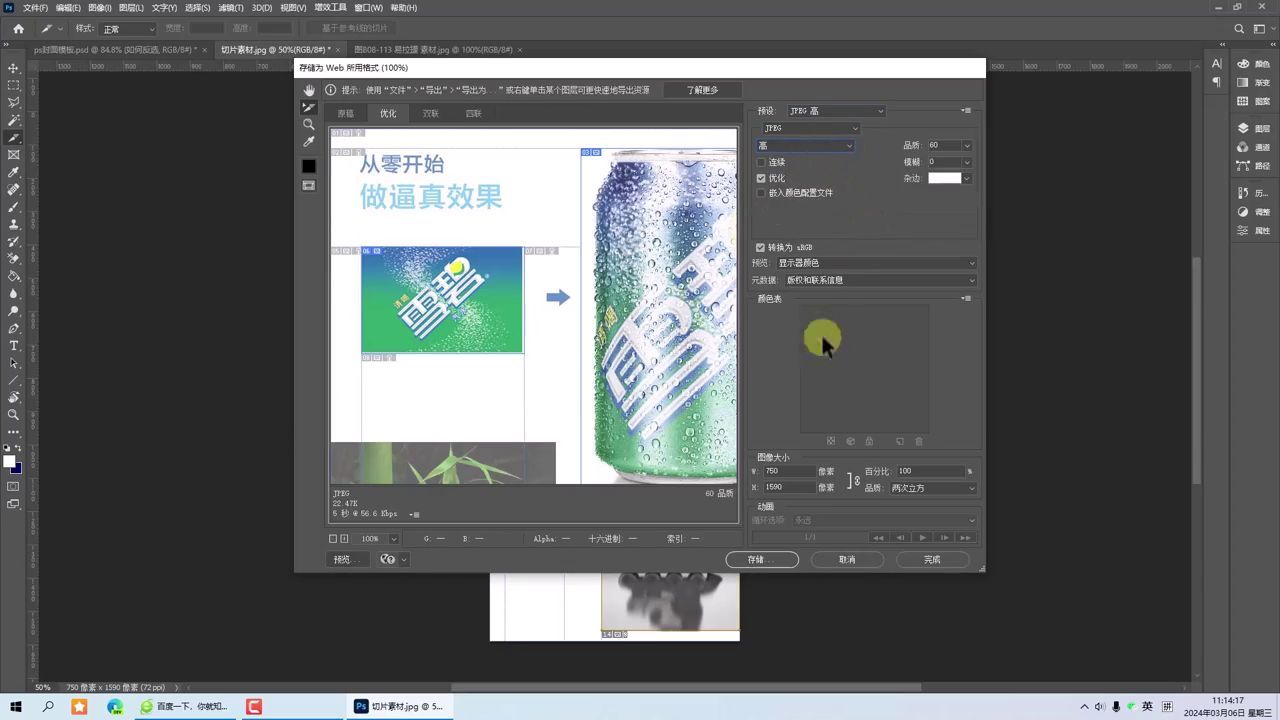Select the Slice Select tool in dialog
Image resolution: width=1280 pixels, height=720 pixels.
pyautogui.click(x=309, y=108)
